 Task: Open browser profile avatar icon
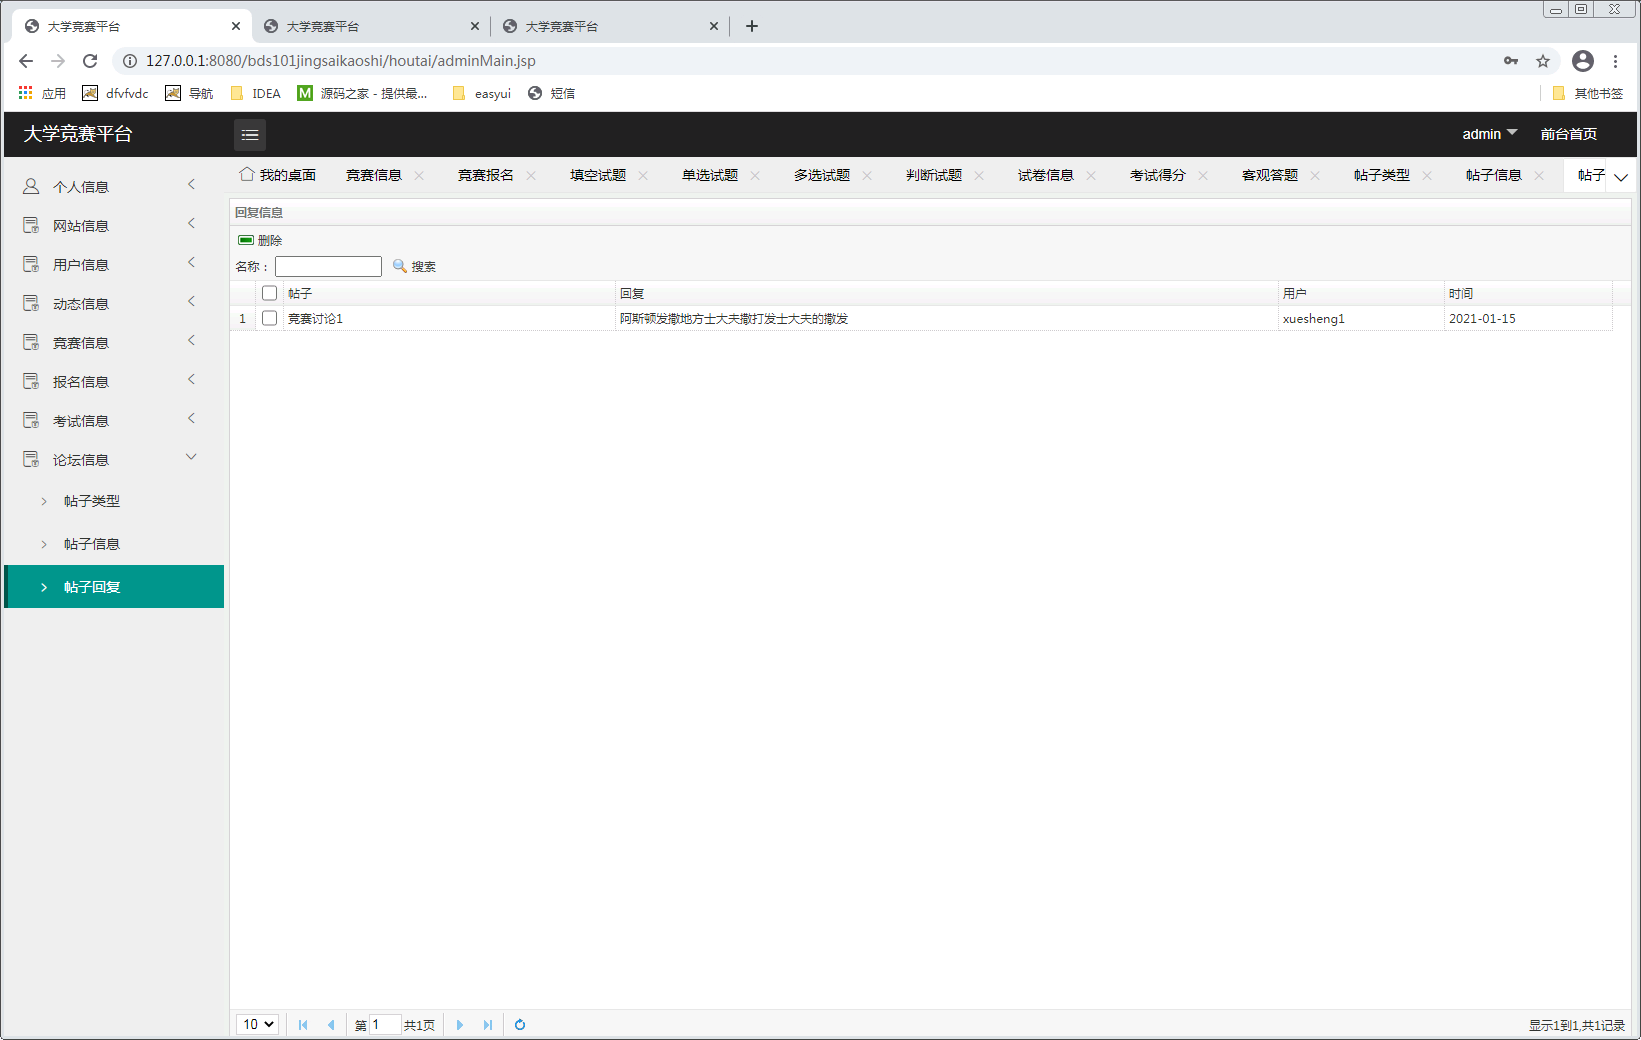(1583, 61)
